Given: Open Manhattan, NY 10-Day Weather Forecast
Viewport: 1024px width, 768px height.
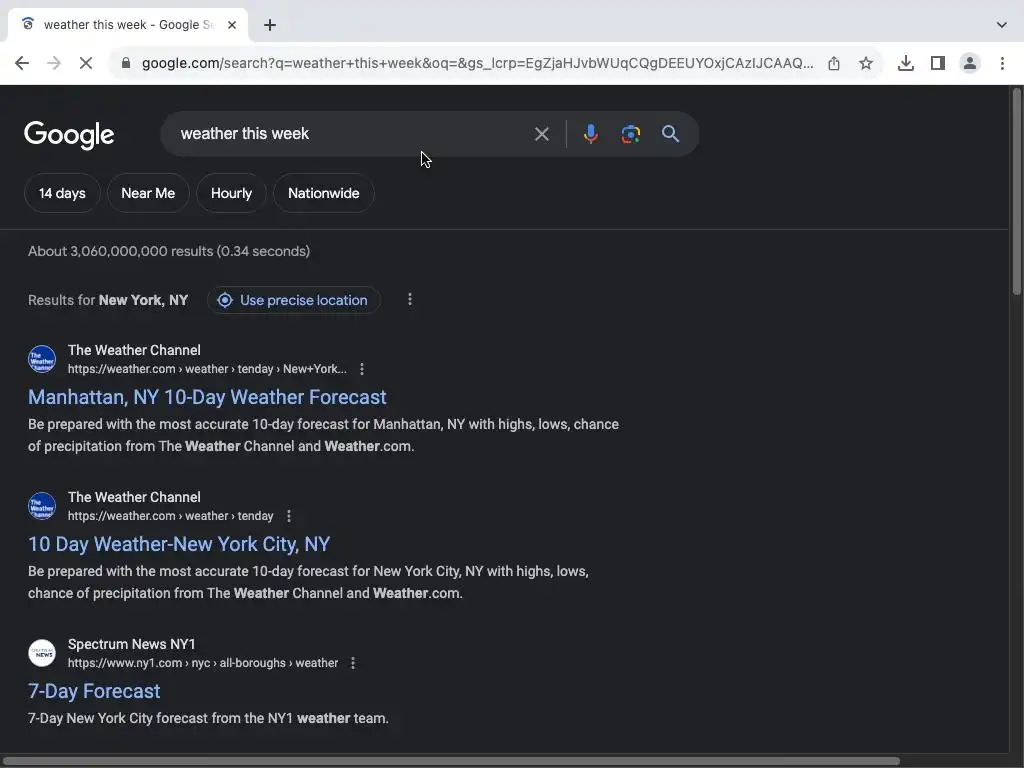Looking at the screenshot, I should coord(207,397).
